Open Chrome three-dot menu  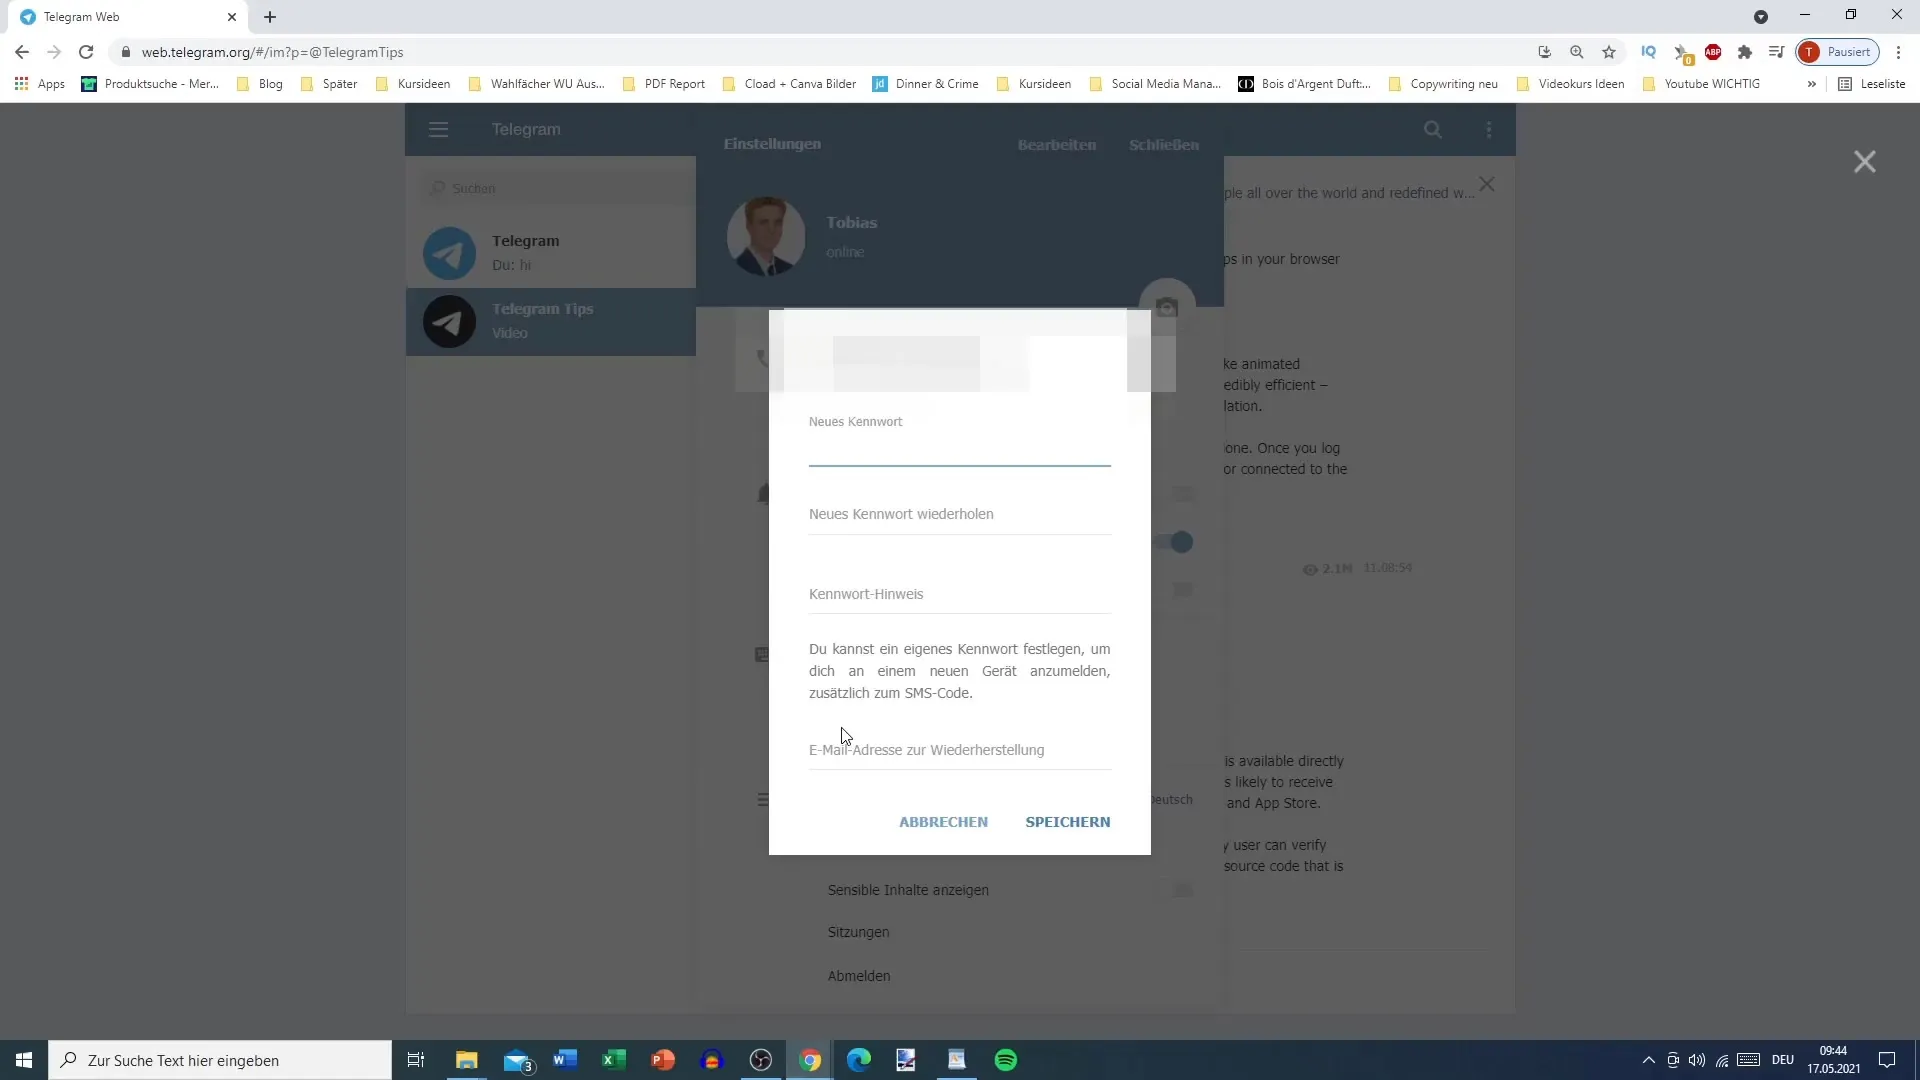1898,52
